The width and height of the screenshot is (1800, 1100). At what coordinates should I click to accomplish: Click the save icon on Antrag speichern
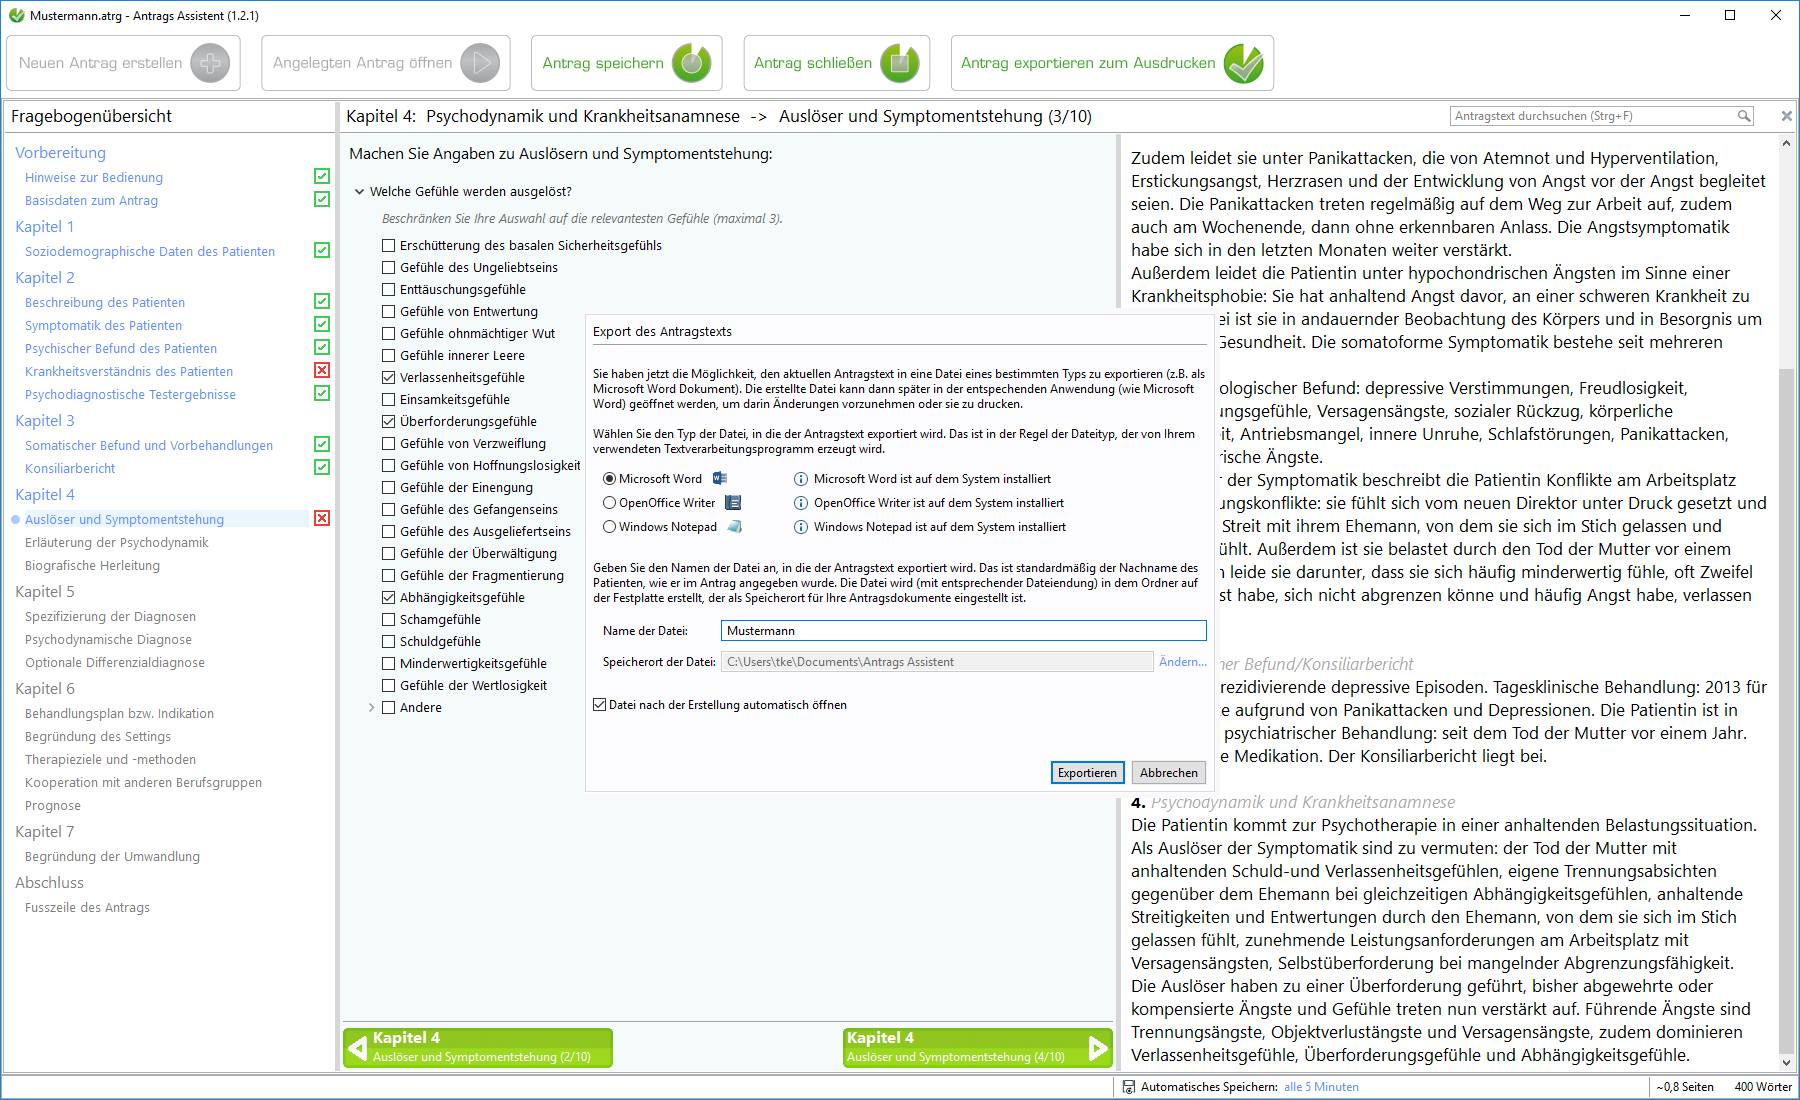(690, 63)
